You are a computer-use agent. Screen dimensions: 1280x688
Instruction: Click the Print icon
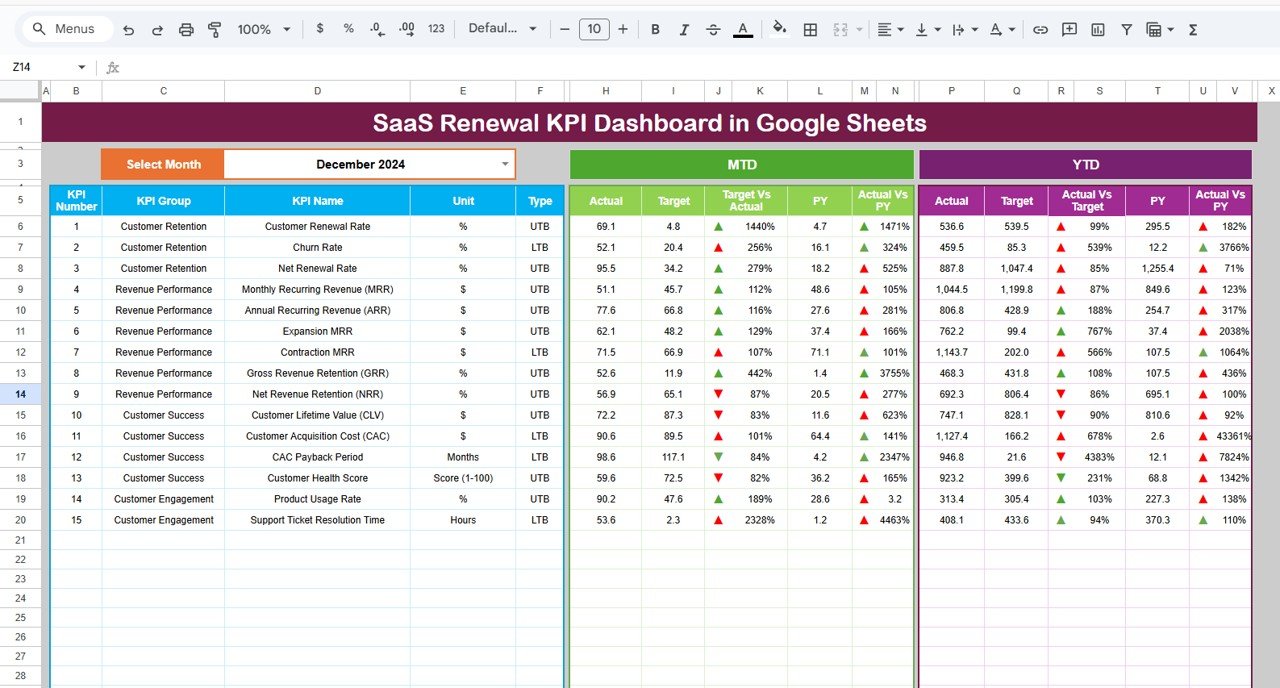click(186, 29)
